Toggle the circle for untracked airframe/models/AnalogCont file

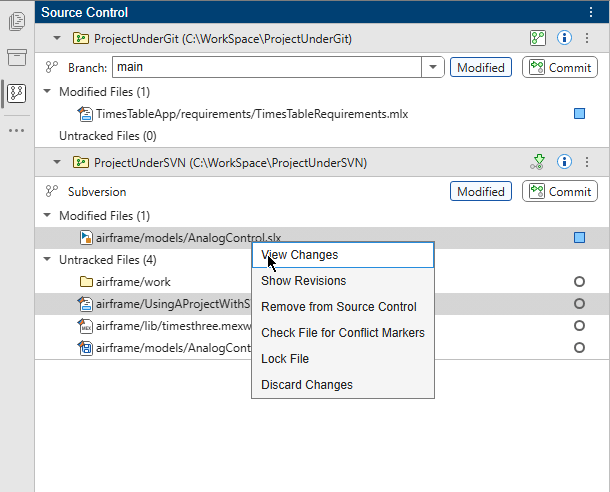point(579,347)
